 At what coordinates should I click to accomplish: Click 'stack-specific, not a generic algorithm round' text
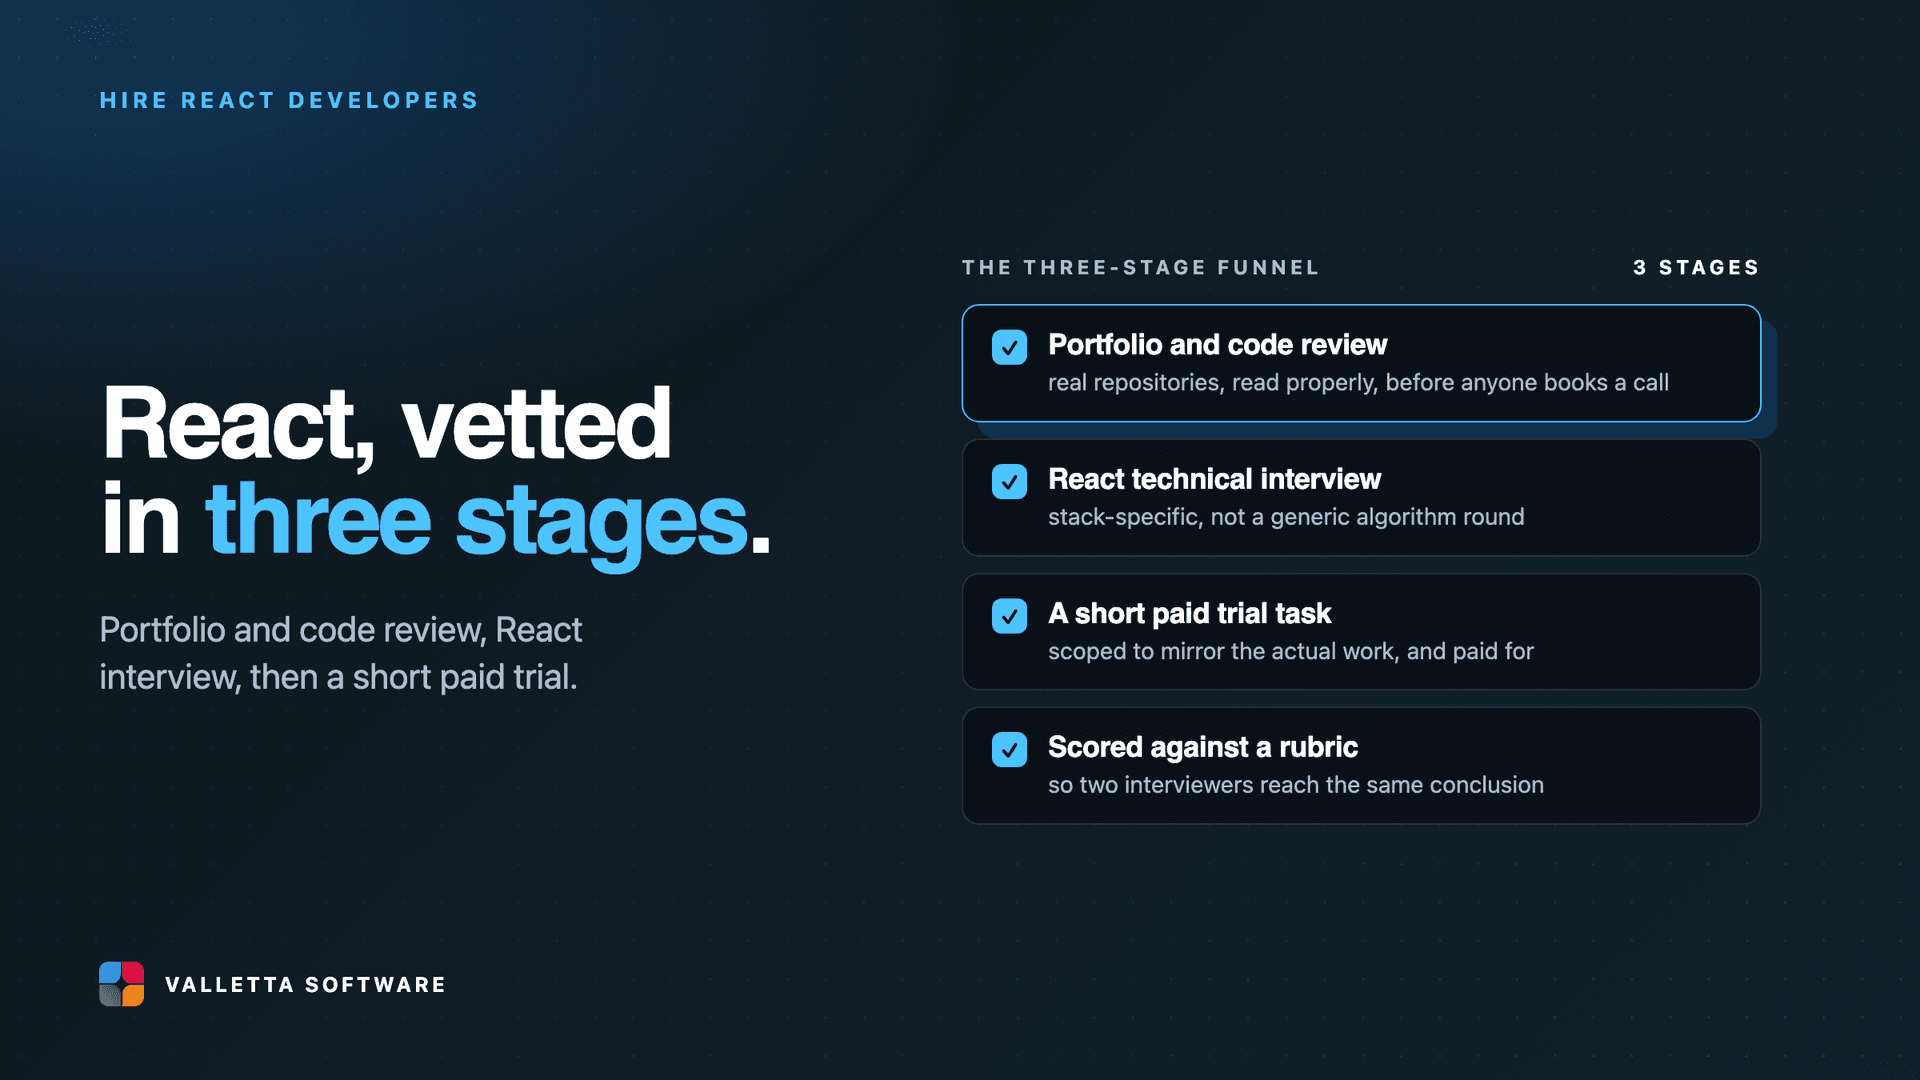1286,517
